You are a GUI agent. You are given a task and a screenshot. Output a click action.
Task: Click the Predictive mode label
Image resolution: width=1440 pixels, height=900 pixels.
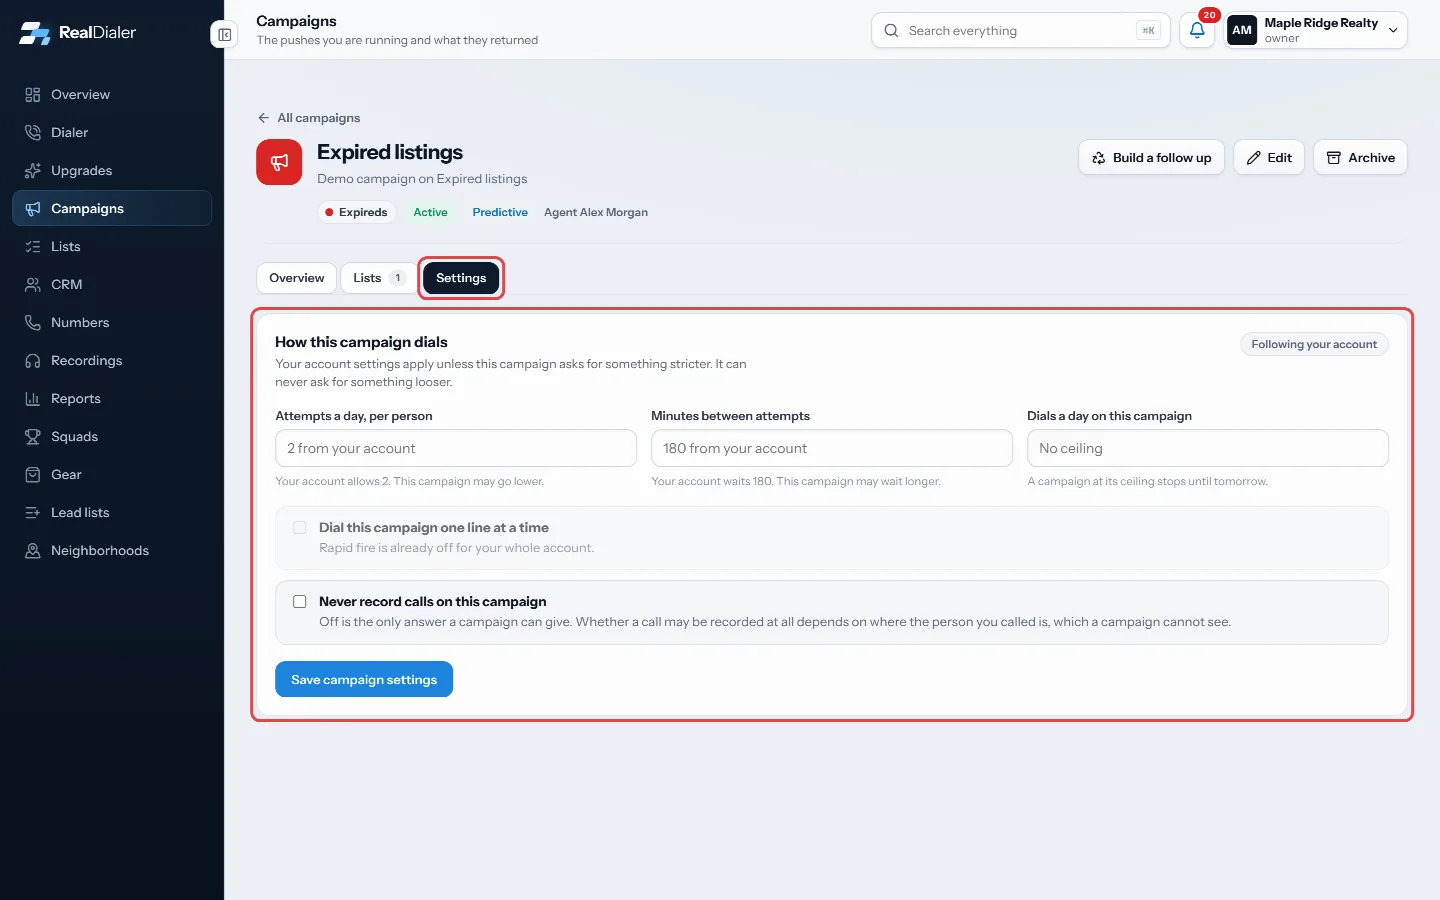[500, 212]
